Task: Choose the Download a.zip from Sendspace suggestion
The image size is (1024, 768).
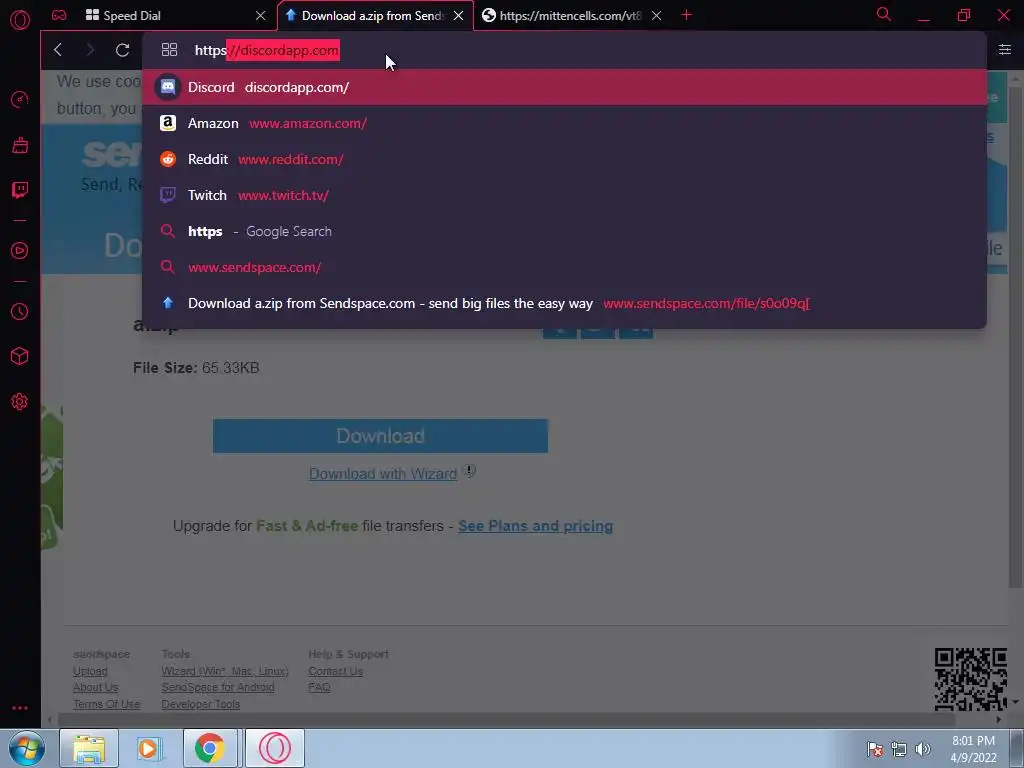Action: [564, 303]
